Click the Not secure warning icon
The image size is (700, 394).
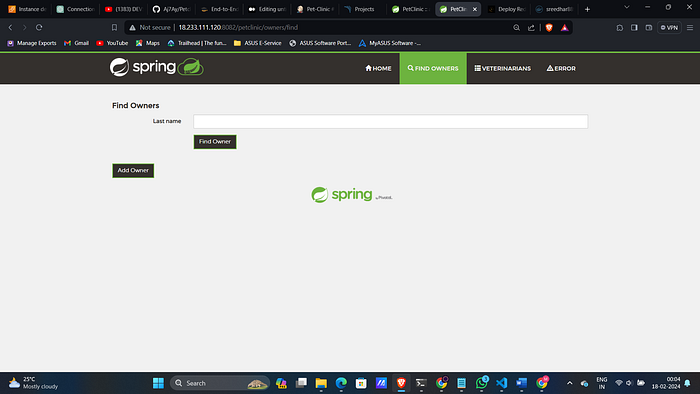point(133,27)
